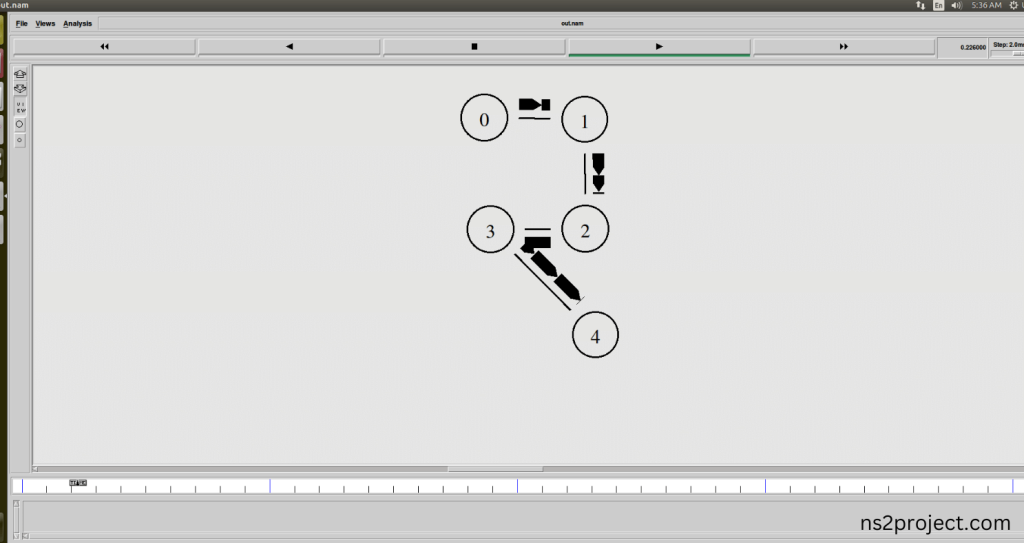Open the Views menu
This screenshot has height=543, width=1024.
pos(45,24)
